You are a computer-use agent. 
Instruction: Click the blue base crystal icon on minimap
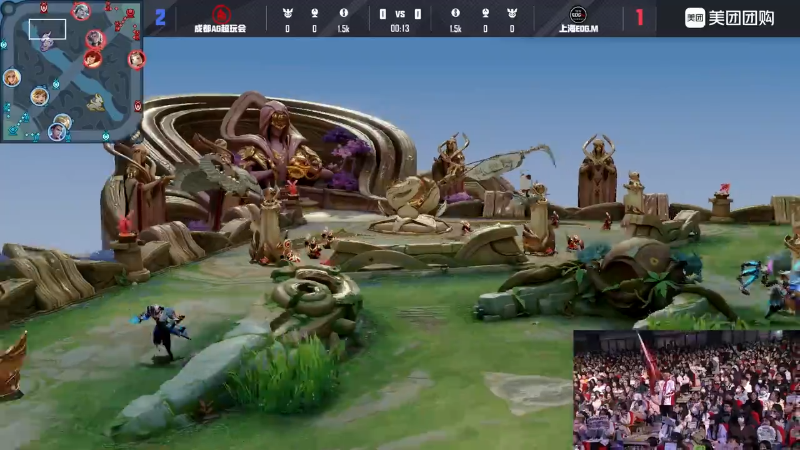pyautogui.click(x=13, y=131)
